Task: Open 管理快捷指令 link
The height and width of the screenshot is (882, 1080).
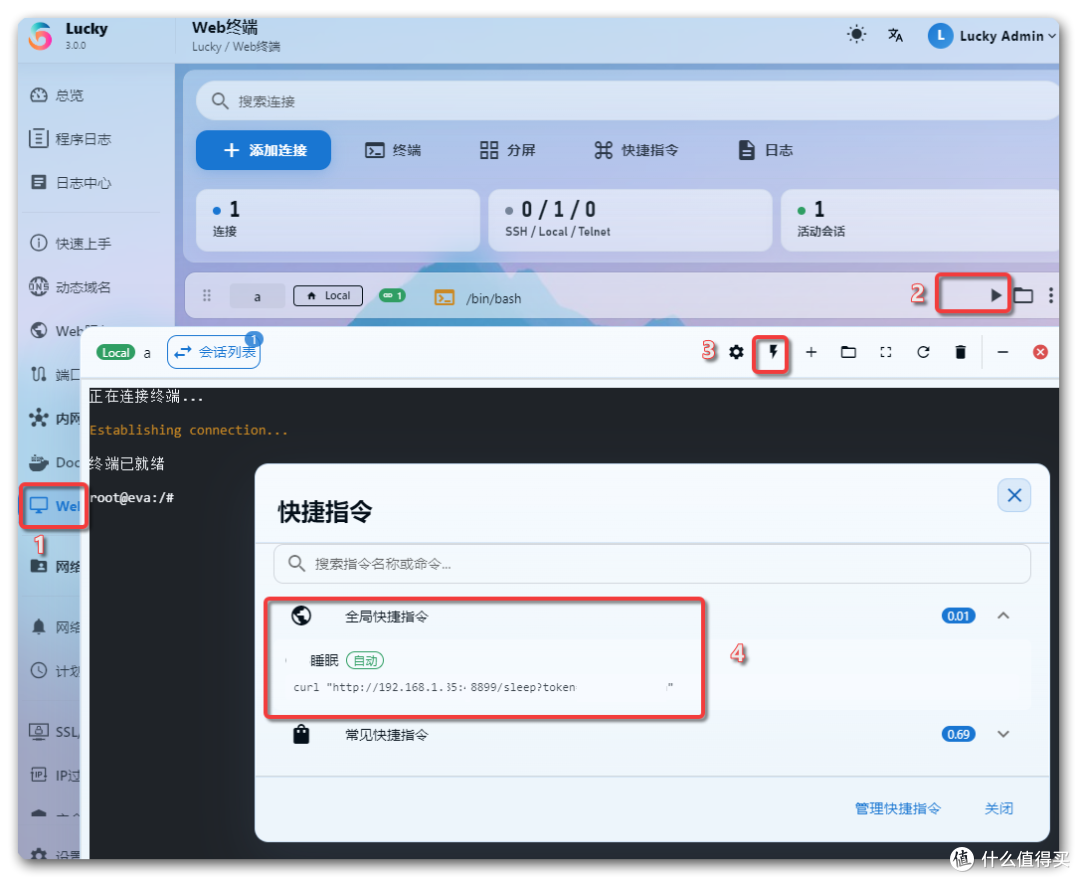Action: (x=897, y=808)
